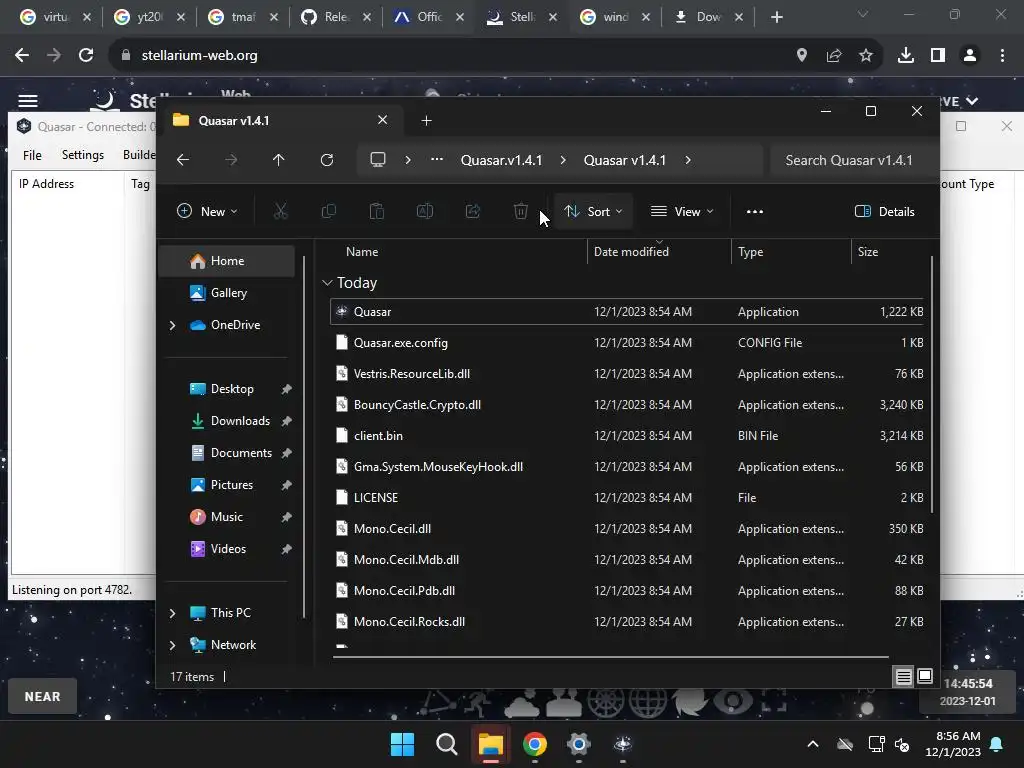
Task: Select Gallery in navigation pane
Action: coord(227,293)
